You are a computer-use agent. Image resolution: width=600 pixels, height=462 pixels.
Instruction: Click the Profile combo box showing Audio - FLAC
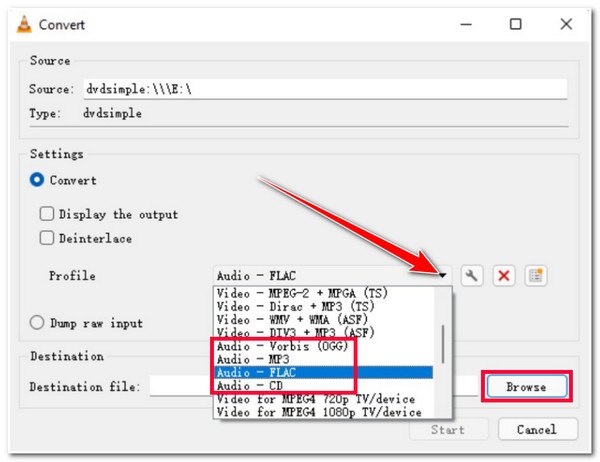332,275
